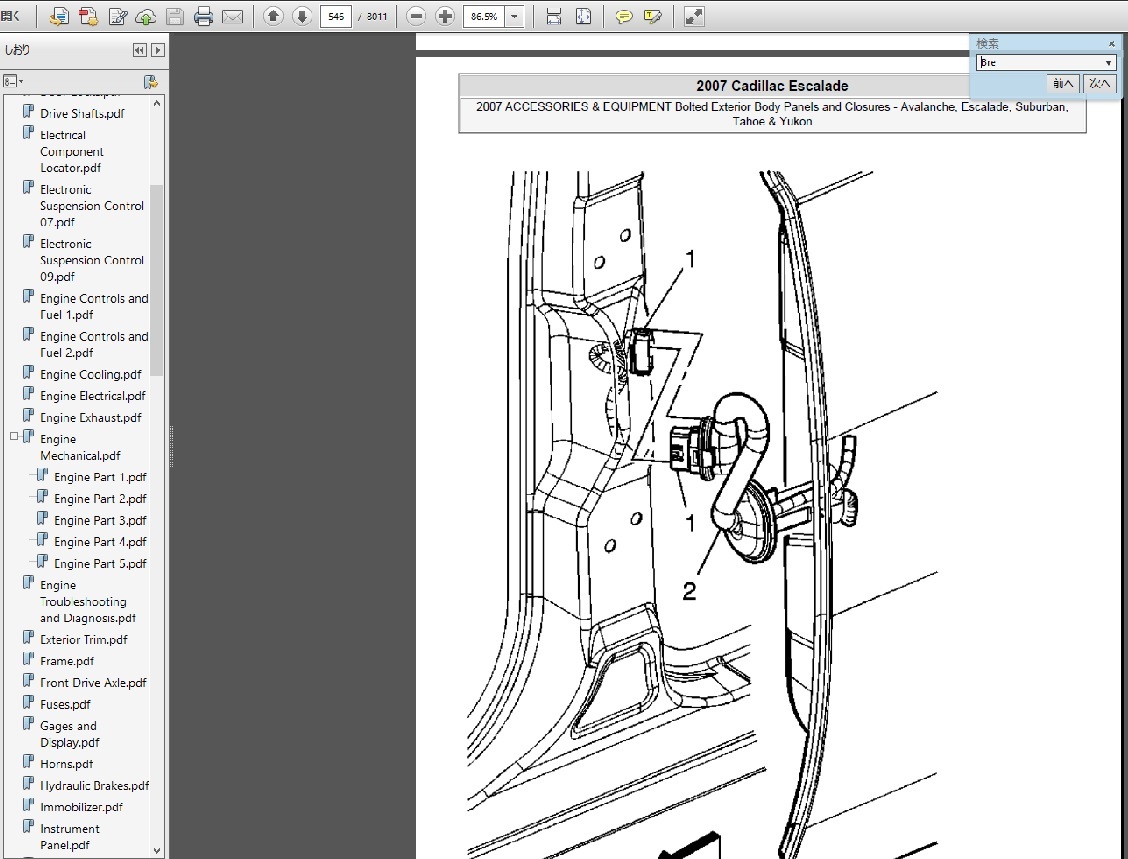Select the Engine Mechanical.pdf bookmark label
Viewport: 1128px width, 859px height.
click(80, 447)
